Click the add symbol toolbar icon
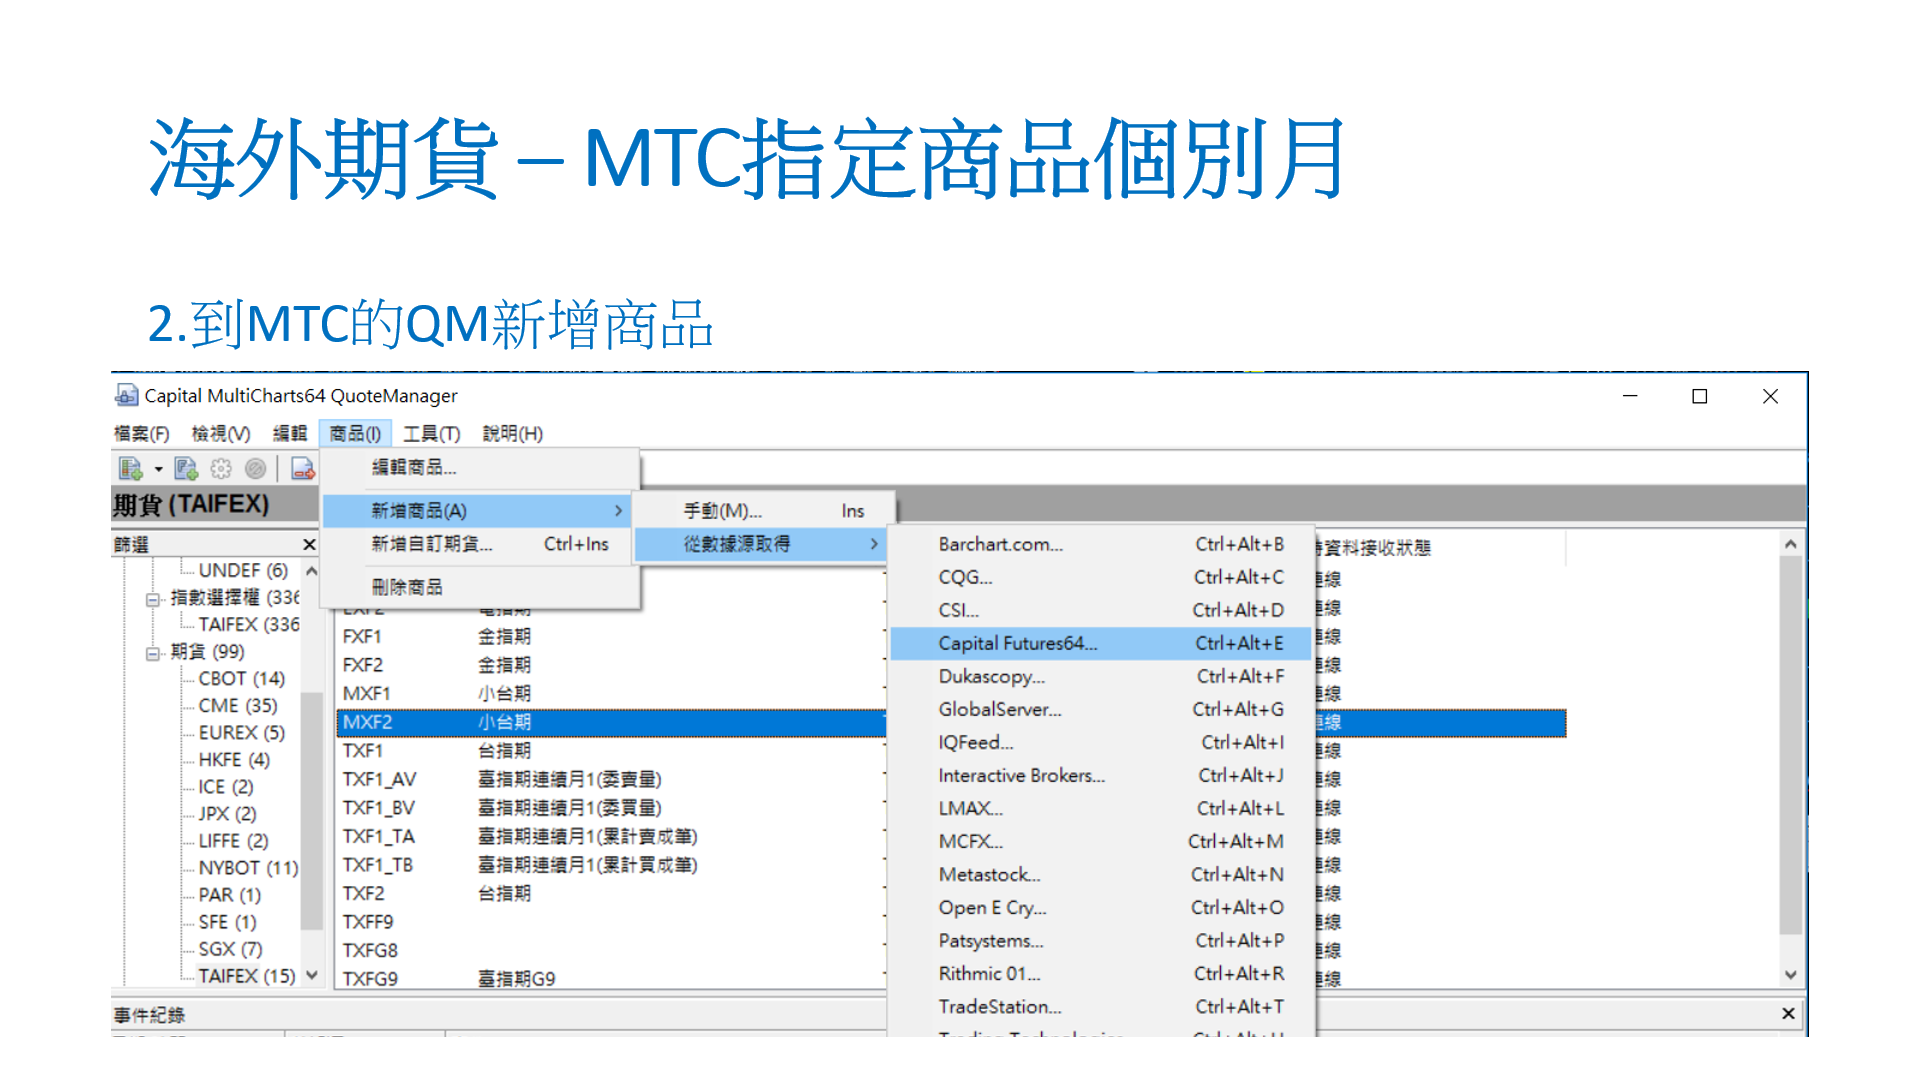1920x1080 pixels. point(130,468)
